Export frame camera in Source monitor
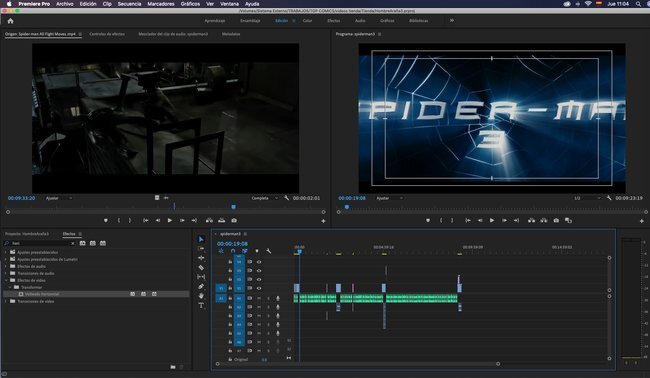This screenshot has height=378, width=650. click(234, 220)
